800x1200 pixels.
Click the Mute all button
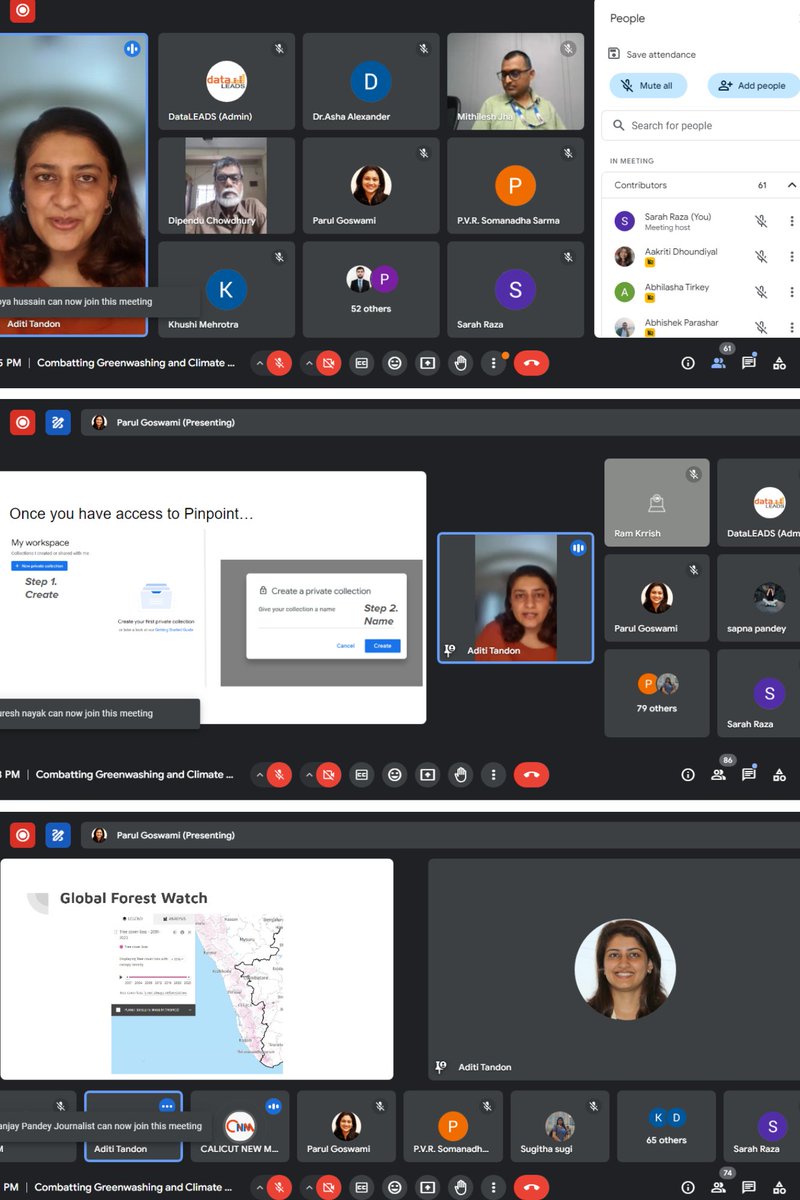[648, 86]
